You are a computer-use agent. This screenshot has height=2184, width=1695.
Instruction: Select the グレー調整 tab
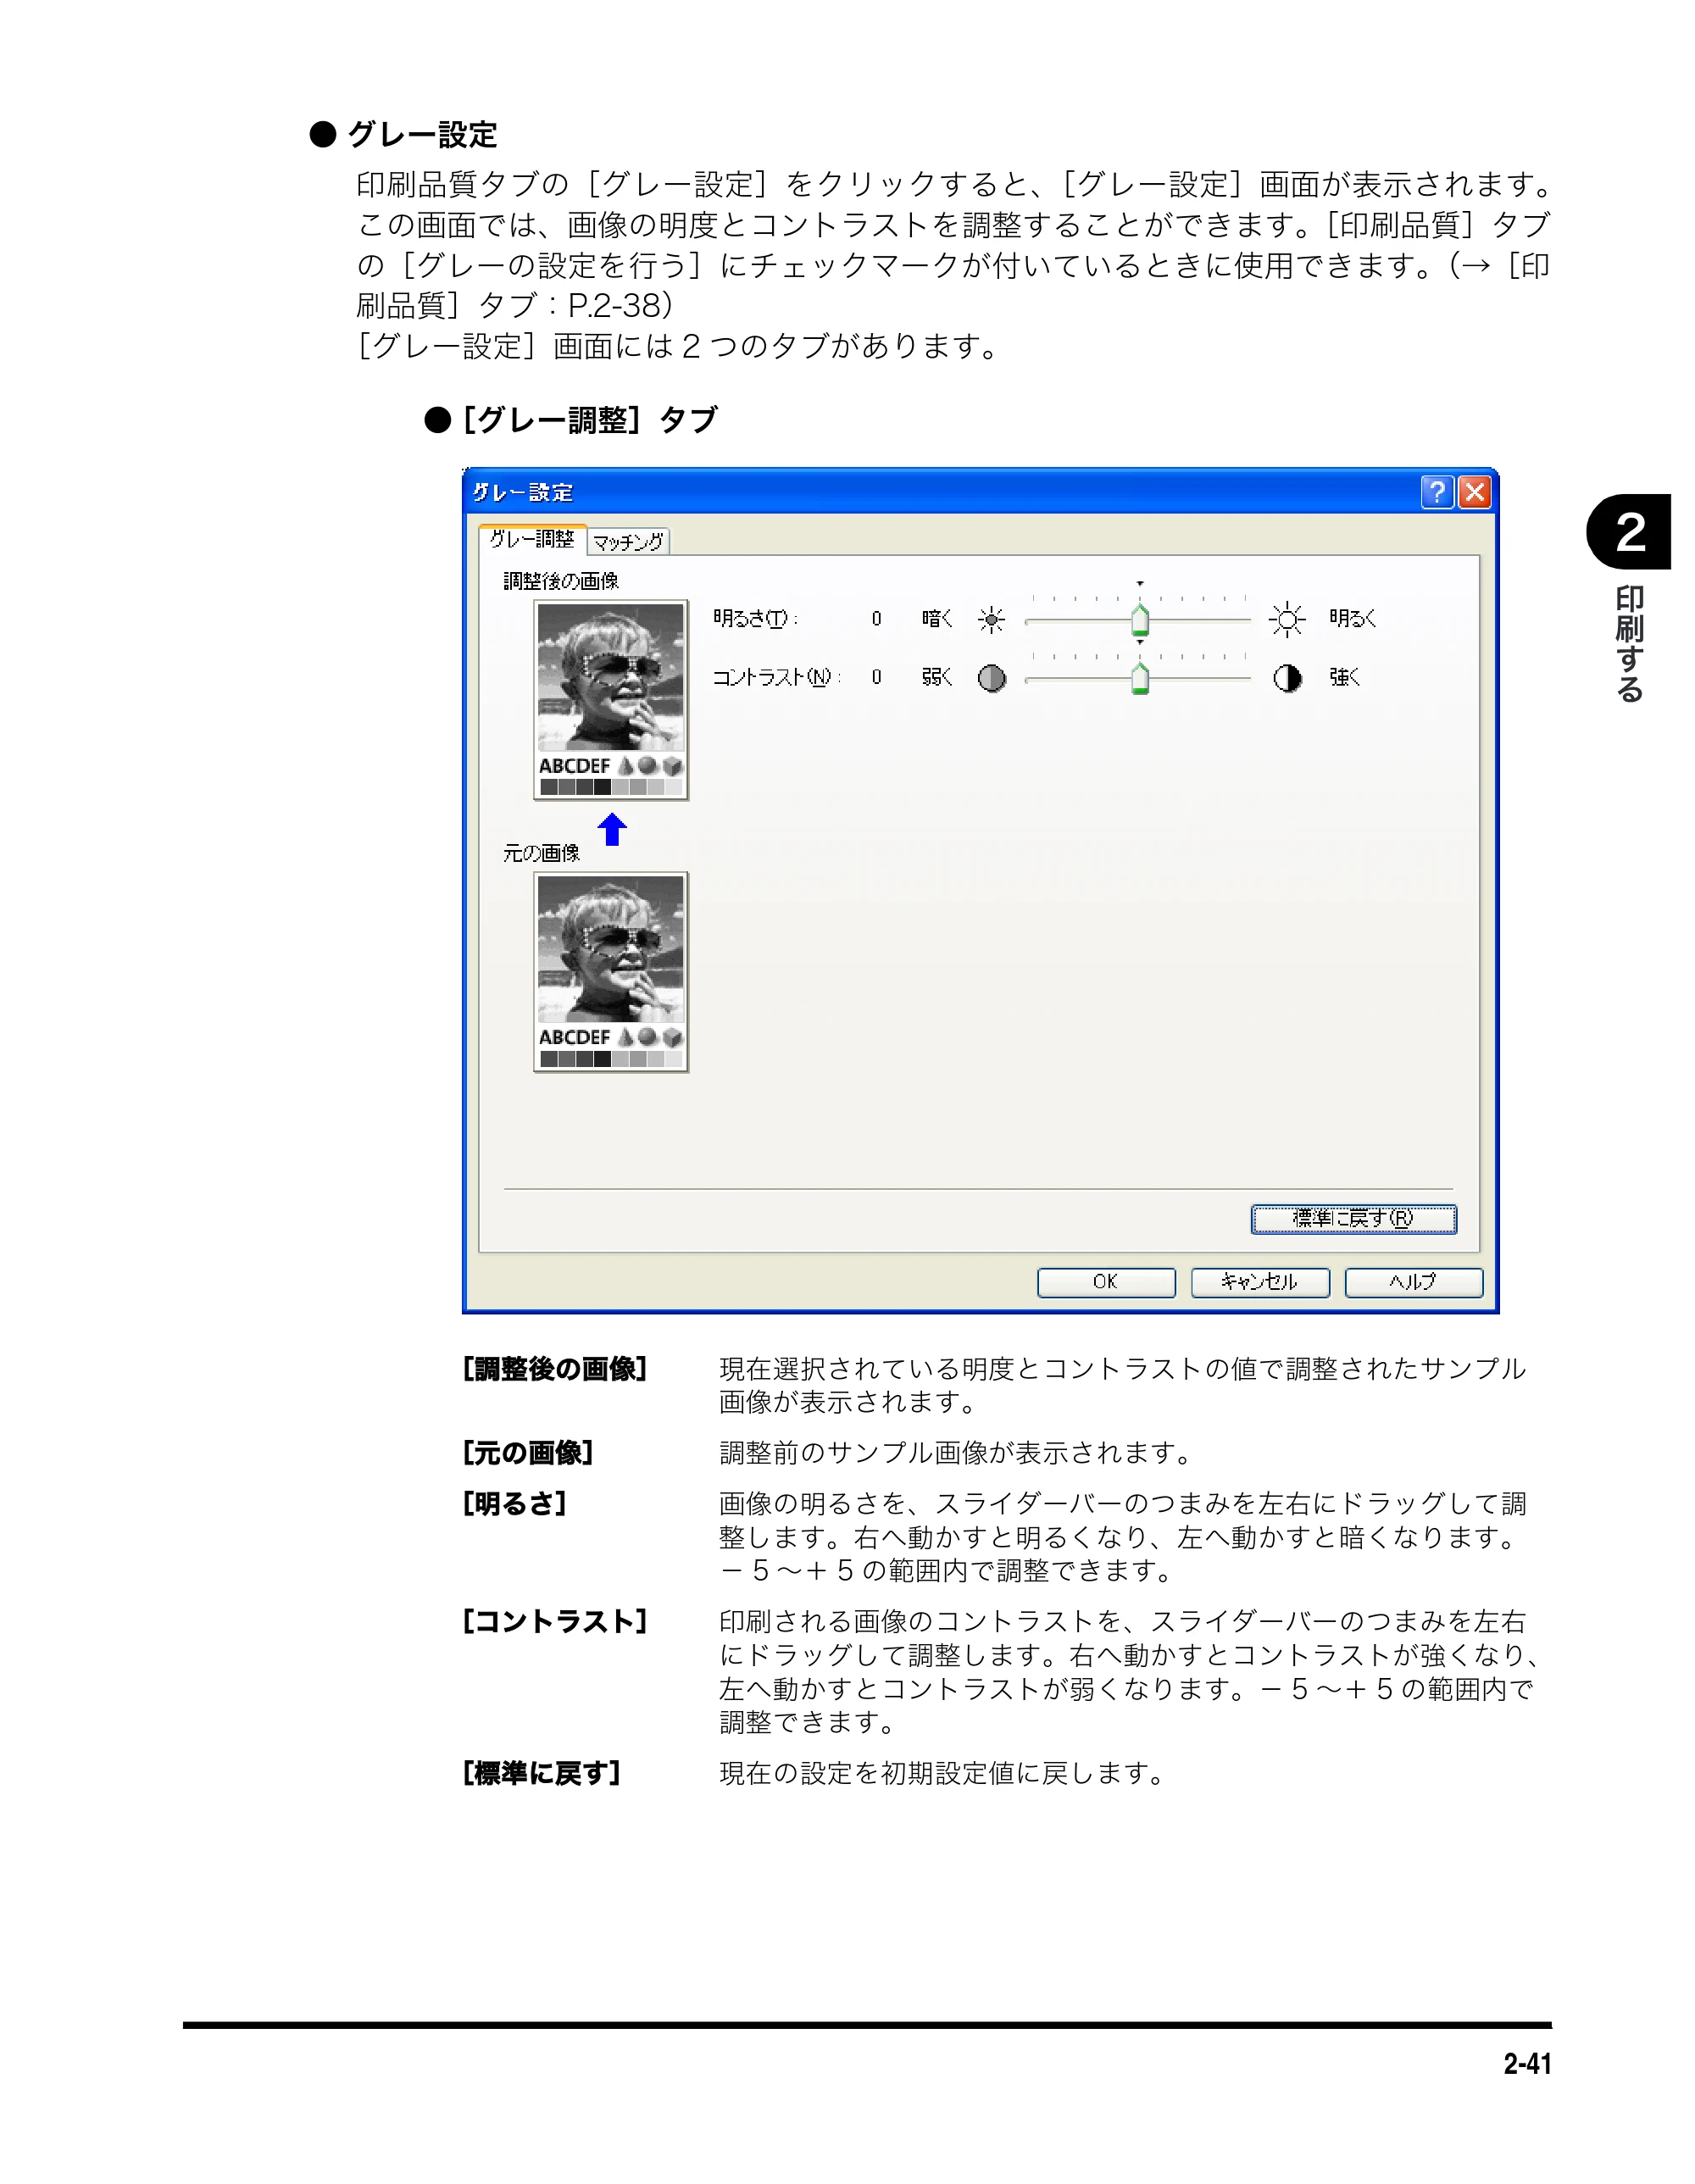click(x=532, y=539)
